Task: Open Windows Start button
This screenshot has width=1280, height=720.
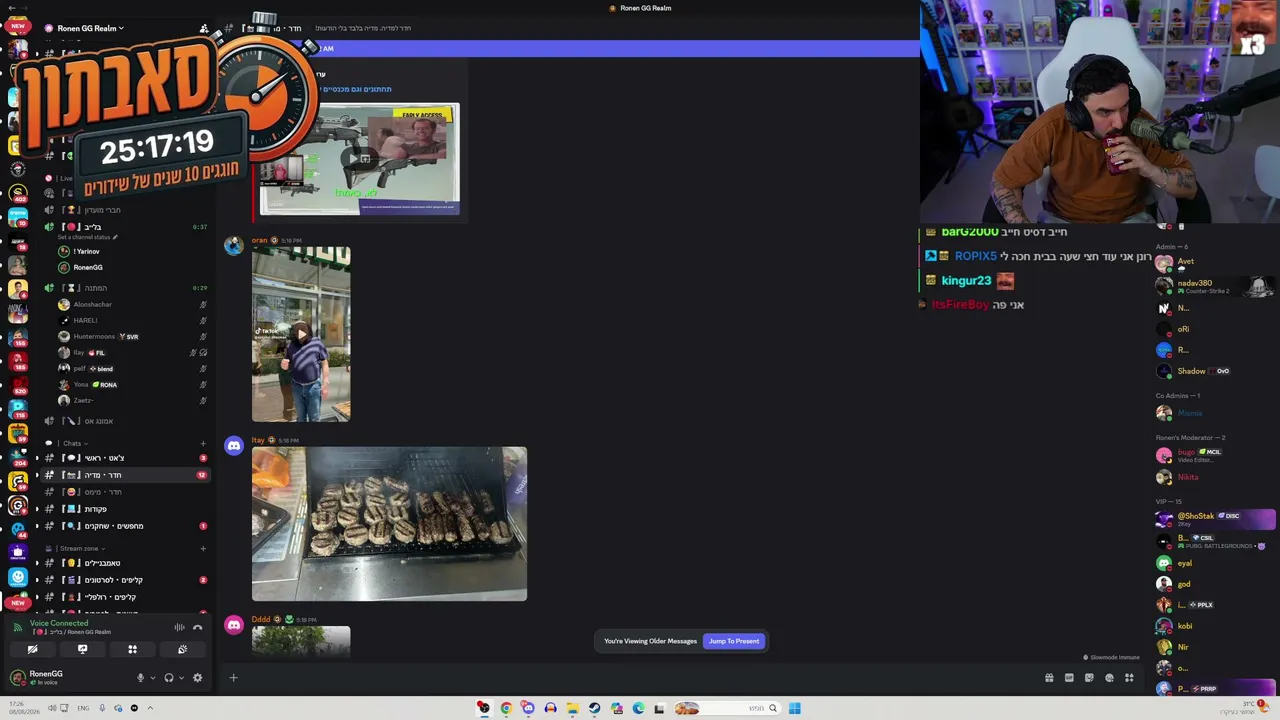Action: point(794,708)
